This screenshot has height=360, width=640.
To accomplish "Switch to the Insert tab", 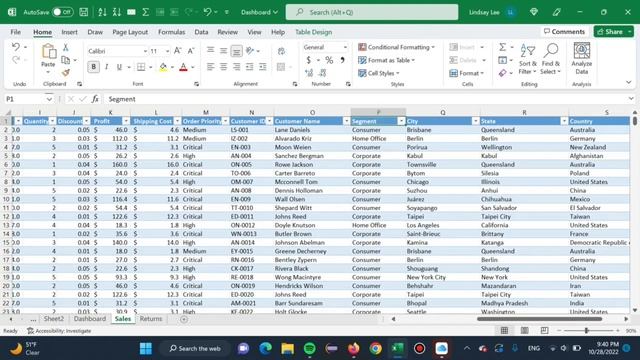I will tap(69, 32).
